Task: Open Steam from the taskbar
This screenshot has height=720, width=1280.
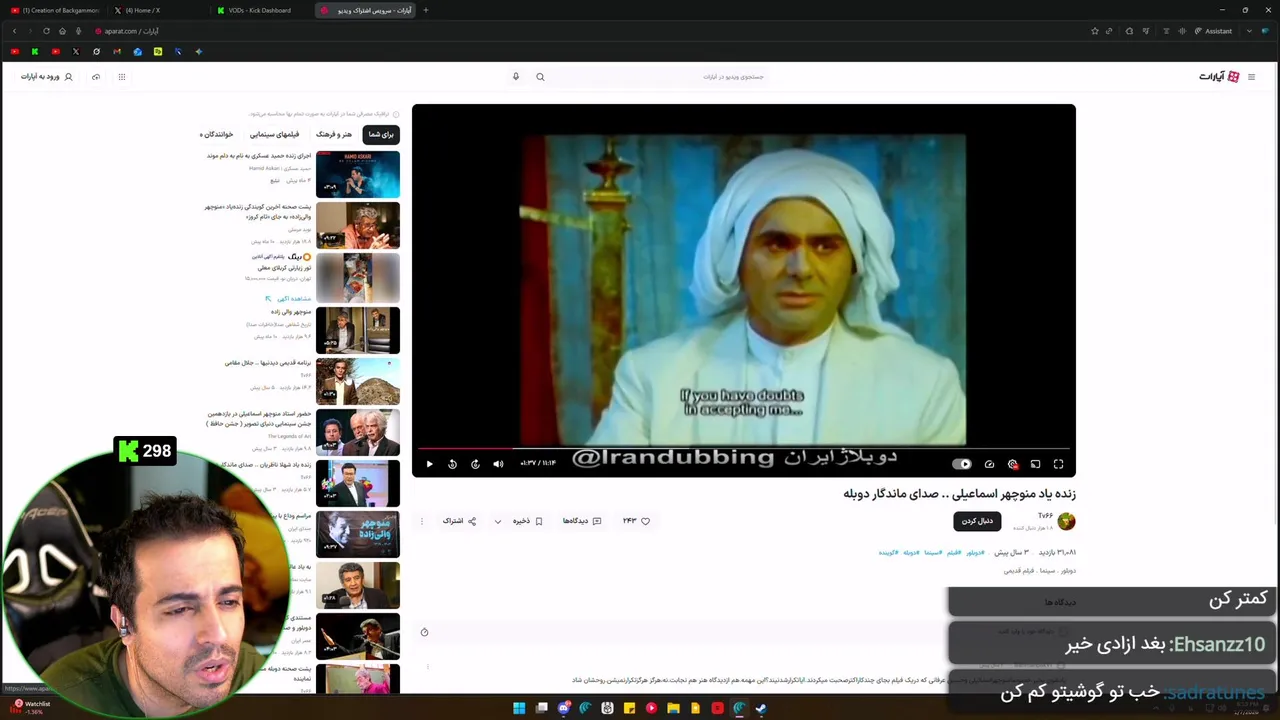Action: coord(761,708)
